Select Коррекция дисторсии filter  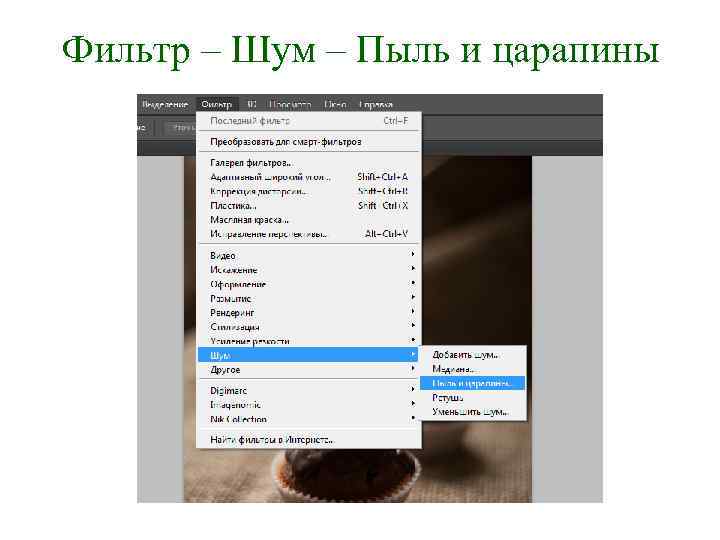click(309, 191)
